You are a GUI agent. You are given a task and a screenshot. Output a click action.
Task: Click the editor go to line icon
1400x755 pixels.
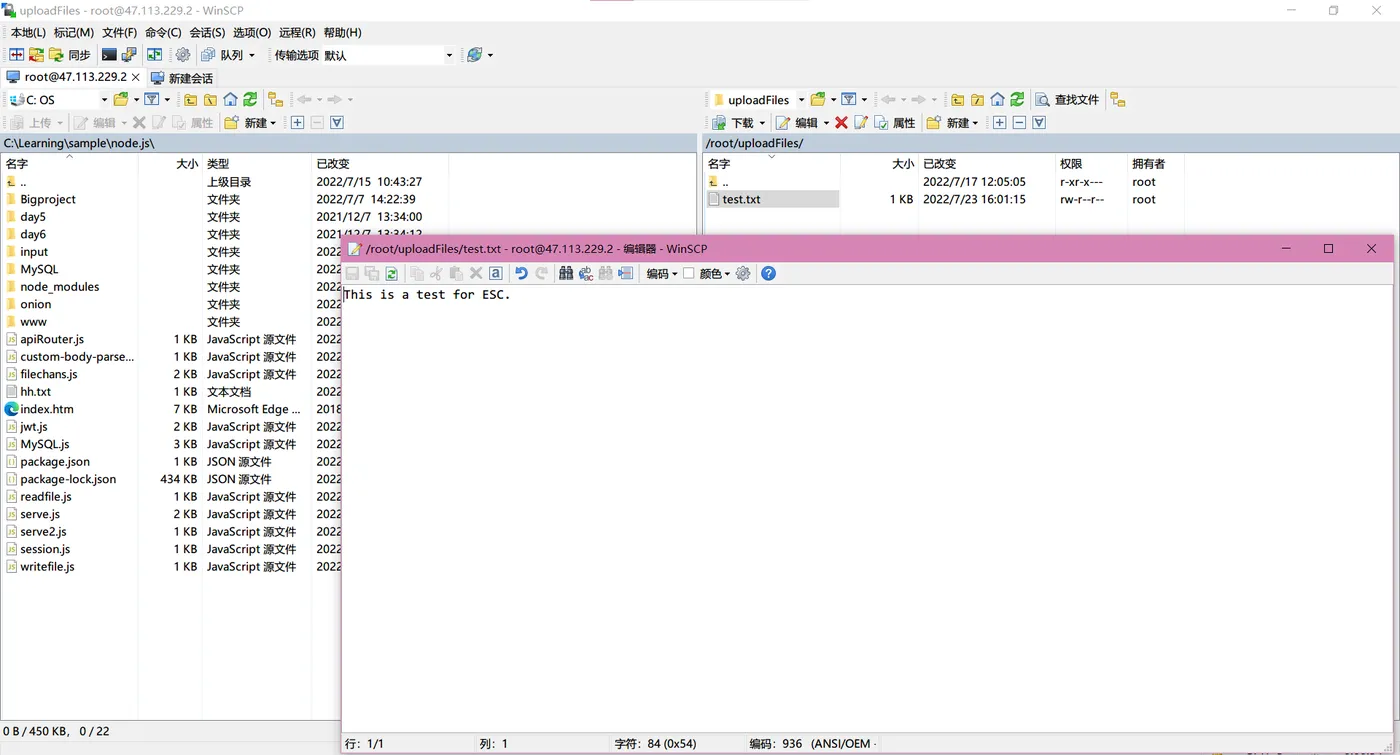click(x=626, y=273)
